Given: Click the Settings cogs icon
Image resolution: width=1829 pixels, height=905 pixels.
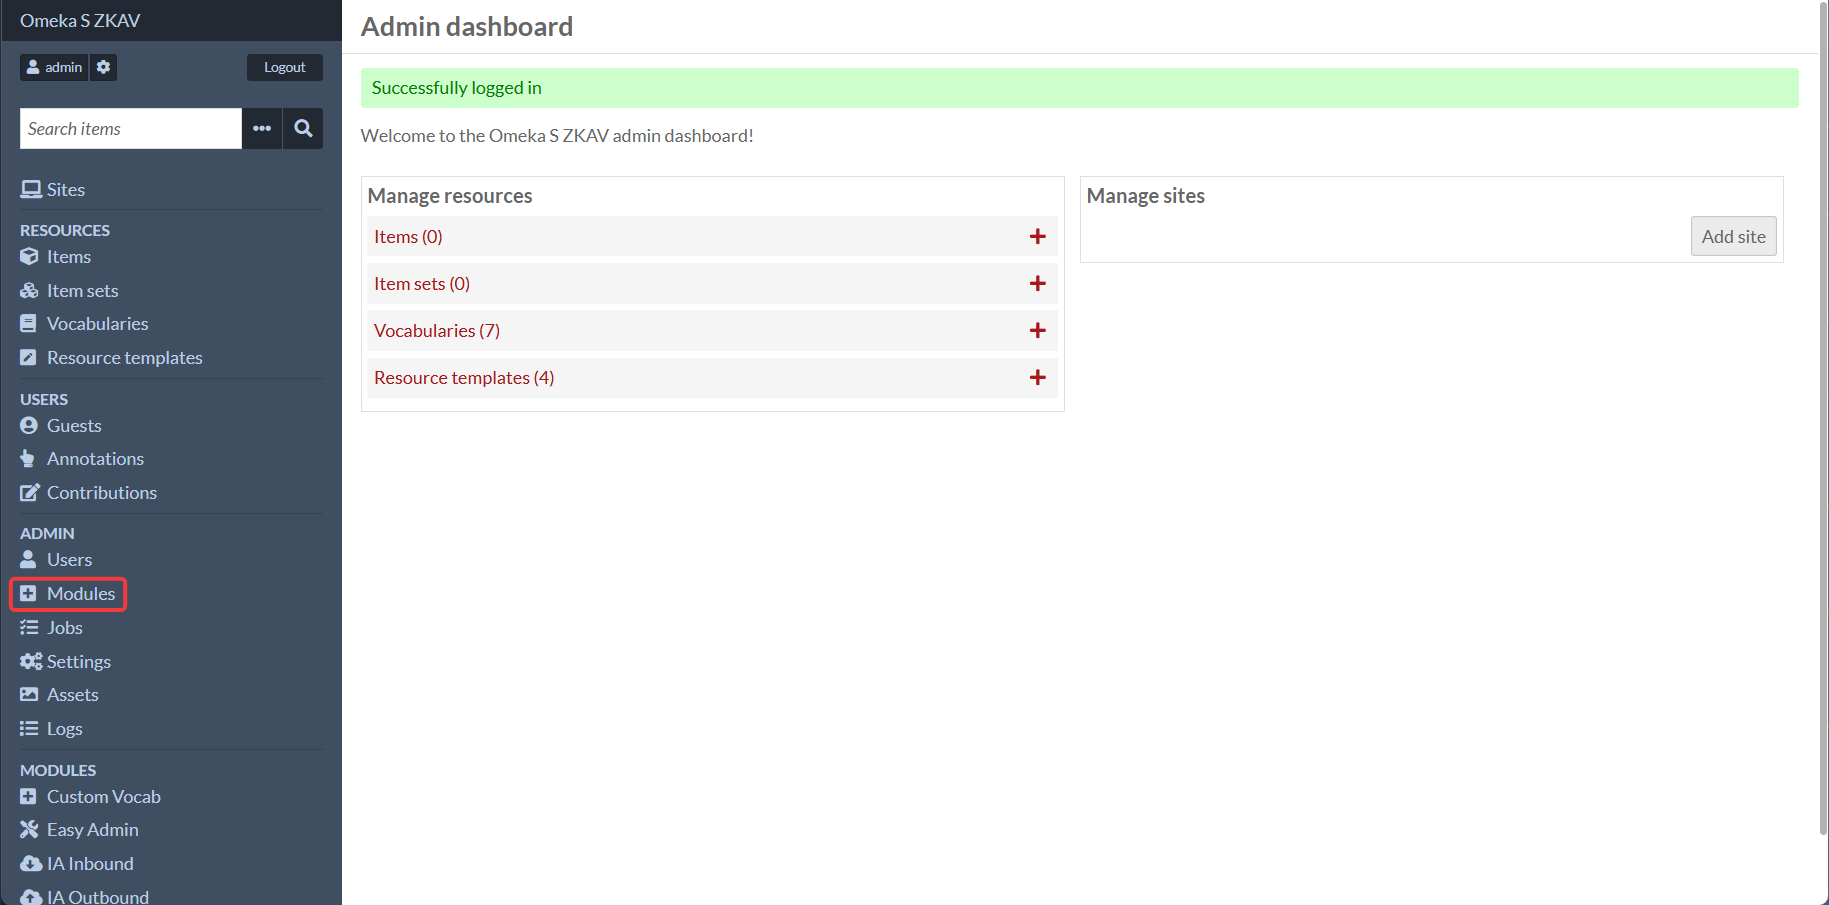Looking at the screenshot, I should tap(31, 662).
